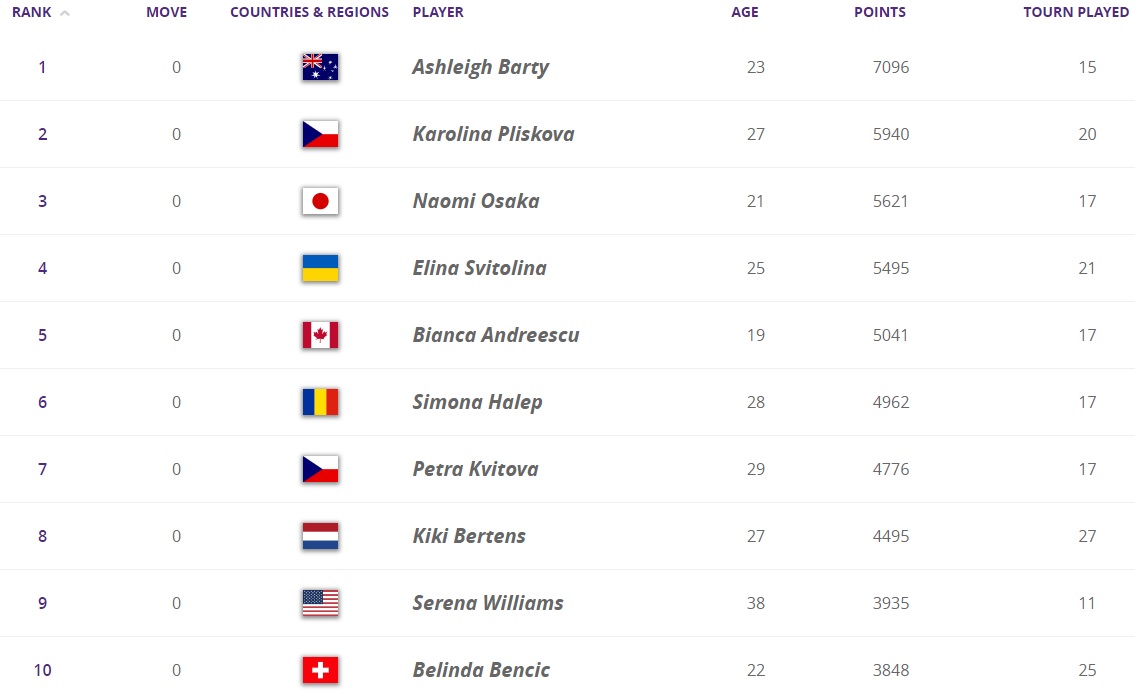Viewport: 1135px width, 694px height.
Task: Click the Canadian flag icon
Action: coord(320,335)
